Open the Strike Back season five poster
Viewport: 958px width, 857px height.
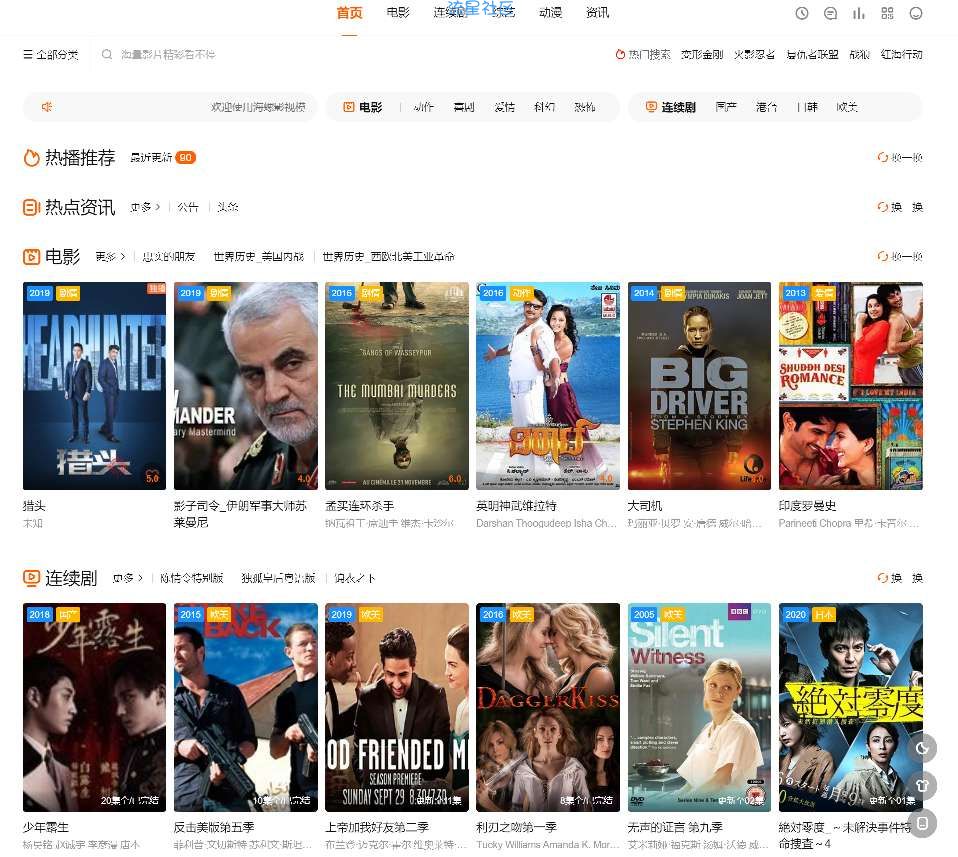pos(246,707)
